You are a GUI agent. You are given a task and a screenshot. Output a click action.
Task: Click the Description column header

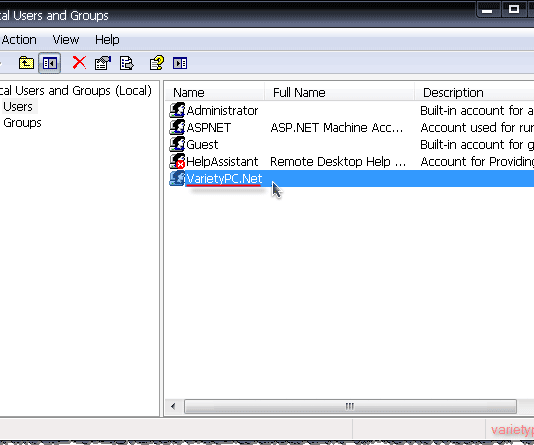pyautogui.click(x=474, y=92)
